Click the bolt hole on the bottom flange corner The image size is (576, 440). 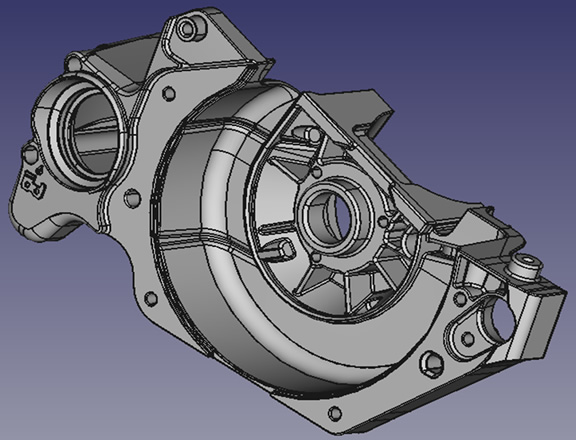pos(335,413)
